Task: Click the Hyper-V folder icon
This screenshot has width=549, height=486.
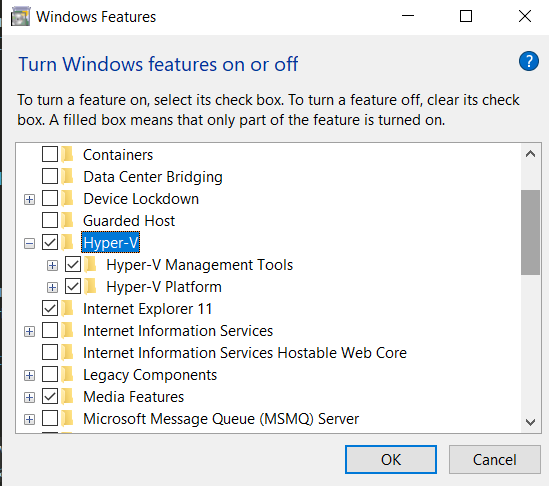Action: coord(67,242)
